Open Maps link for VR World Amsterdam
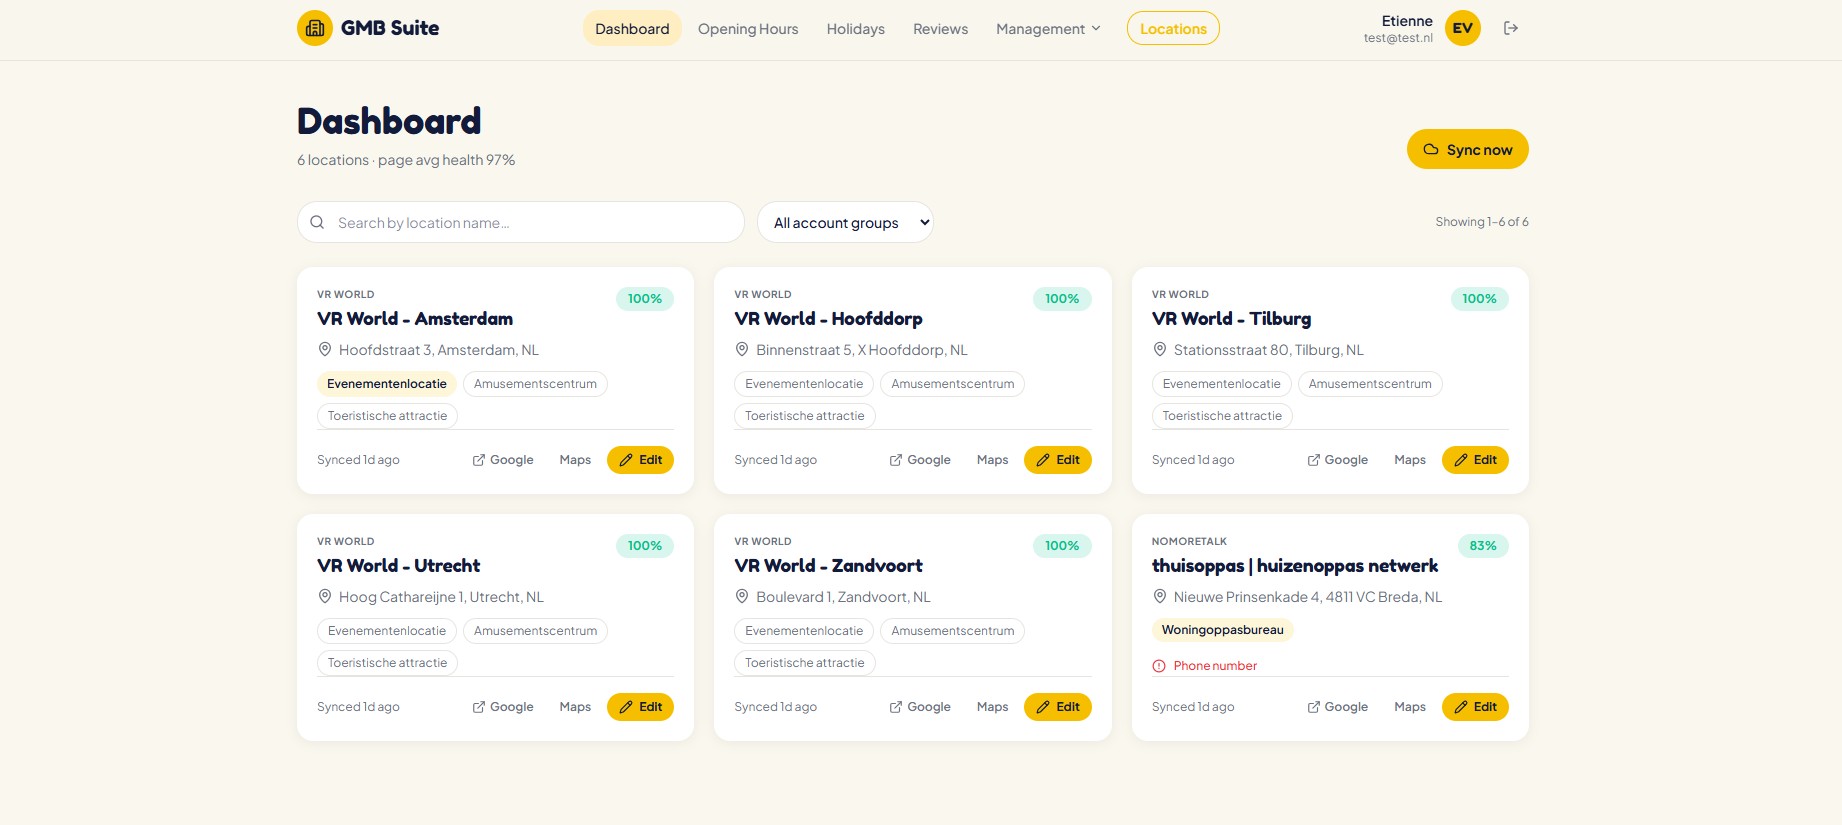This screenshot has height=825, width=1842. point(575,460)
